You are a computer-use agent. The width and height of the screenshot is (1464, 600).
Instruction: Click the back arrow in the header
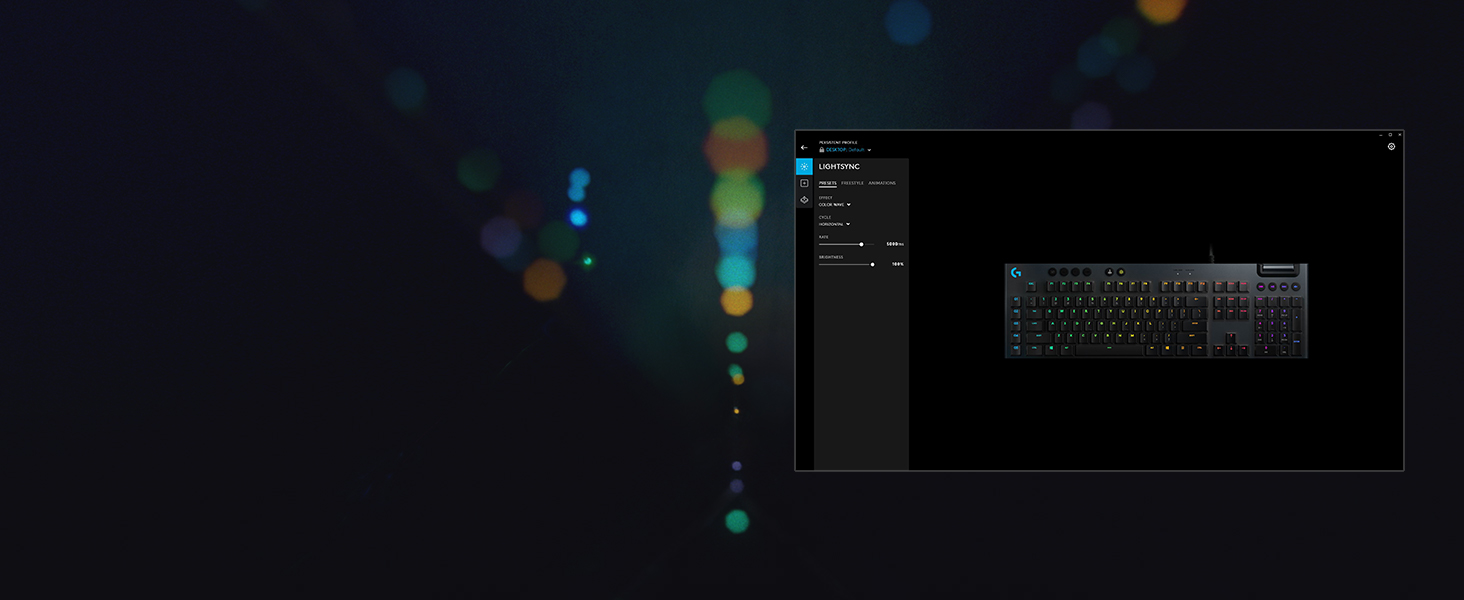804,148
